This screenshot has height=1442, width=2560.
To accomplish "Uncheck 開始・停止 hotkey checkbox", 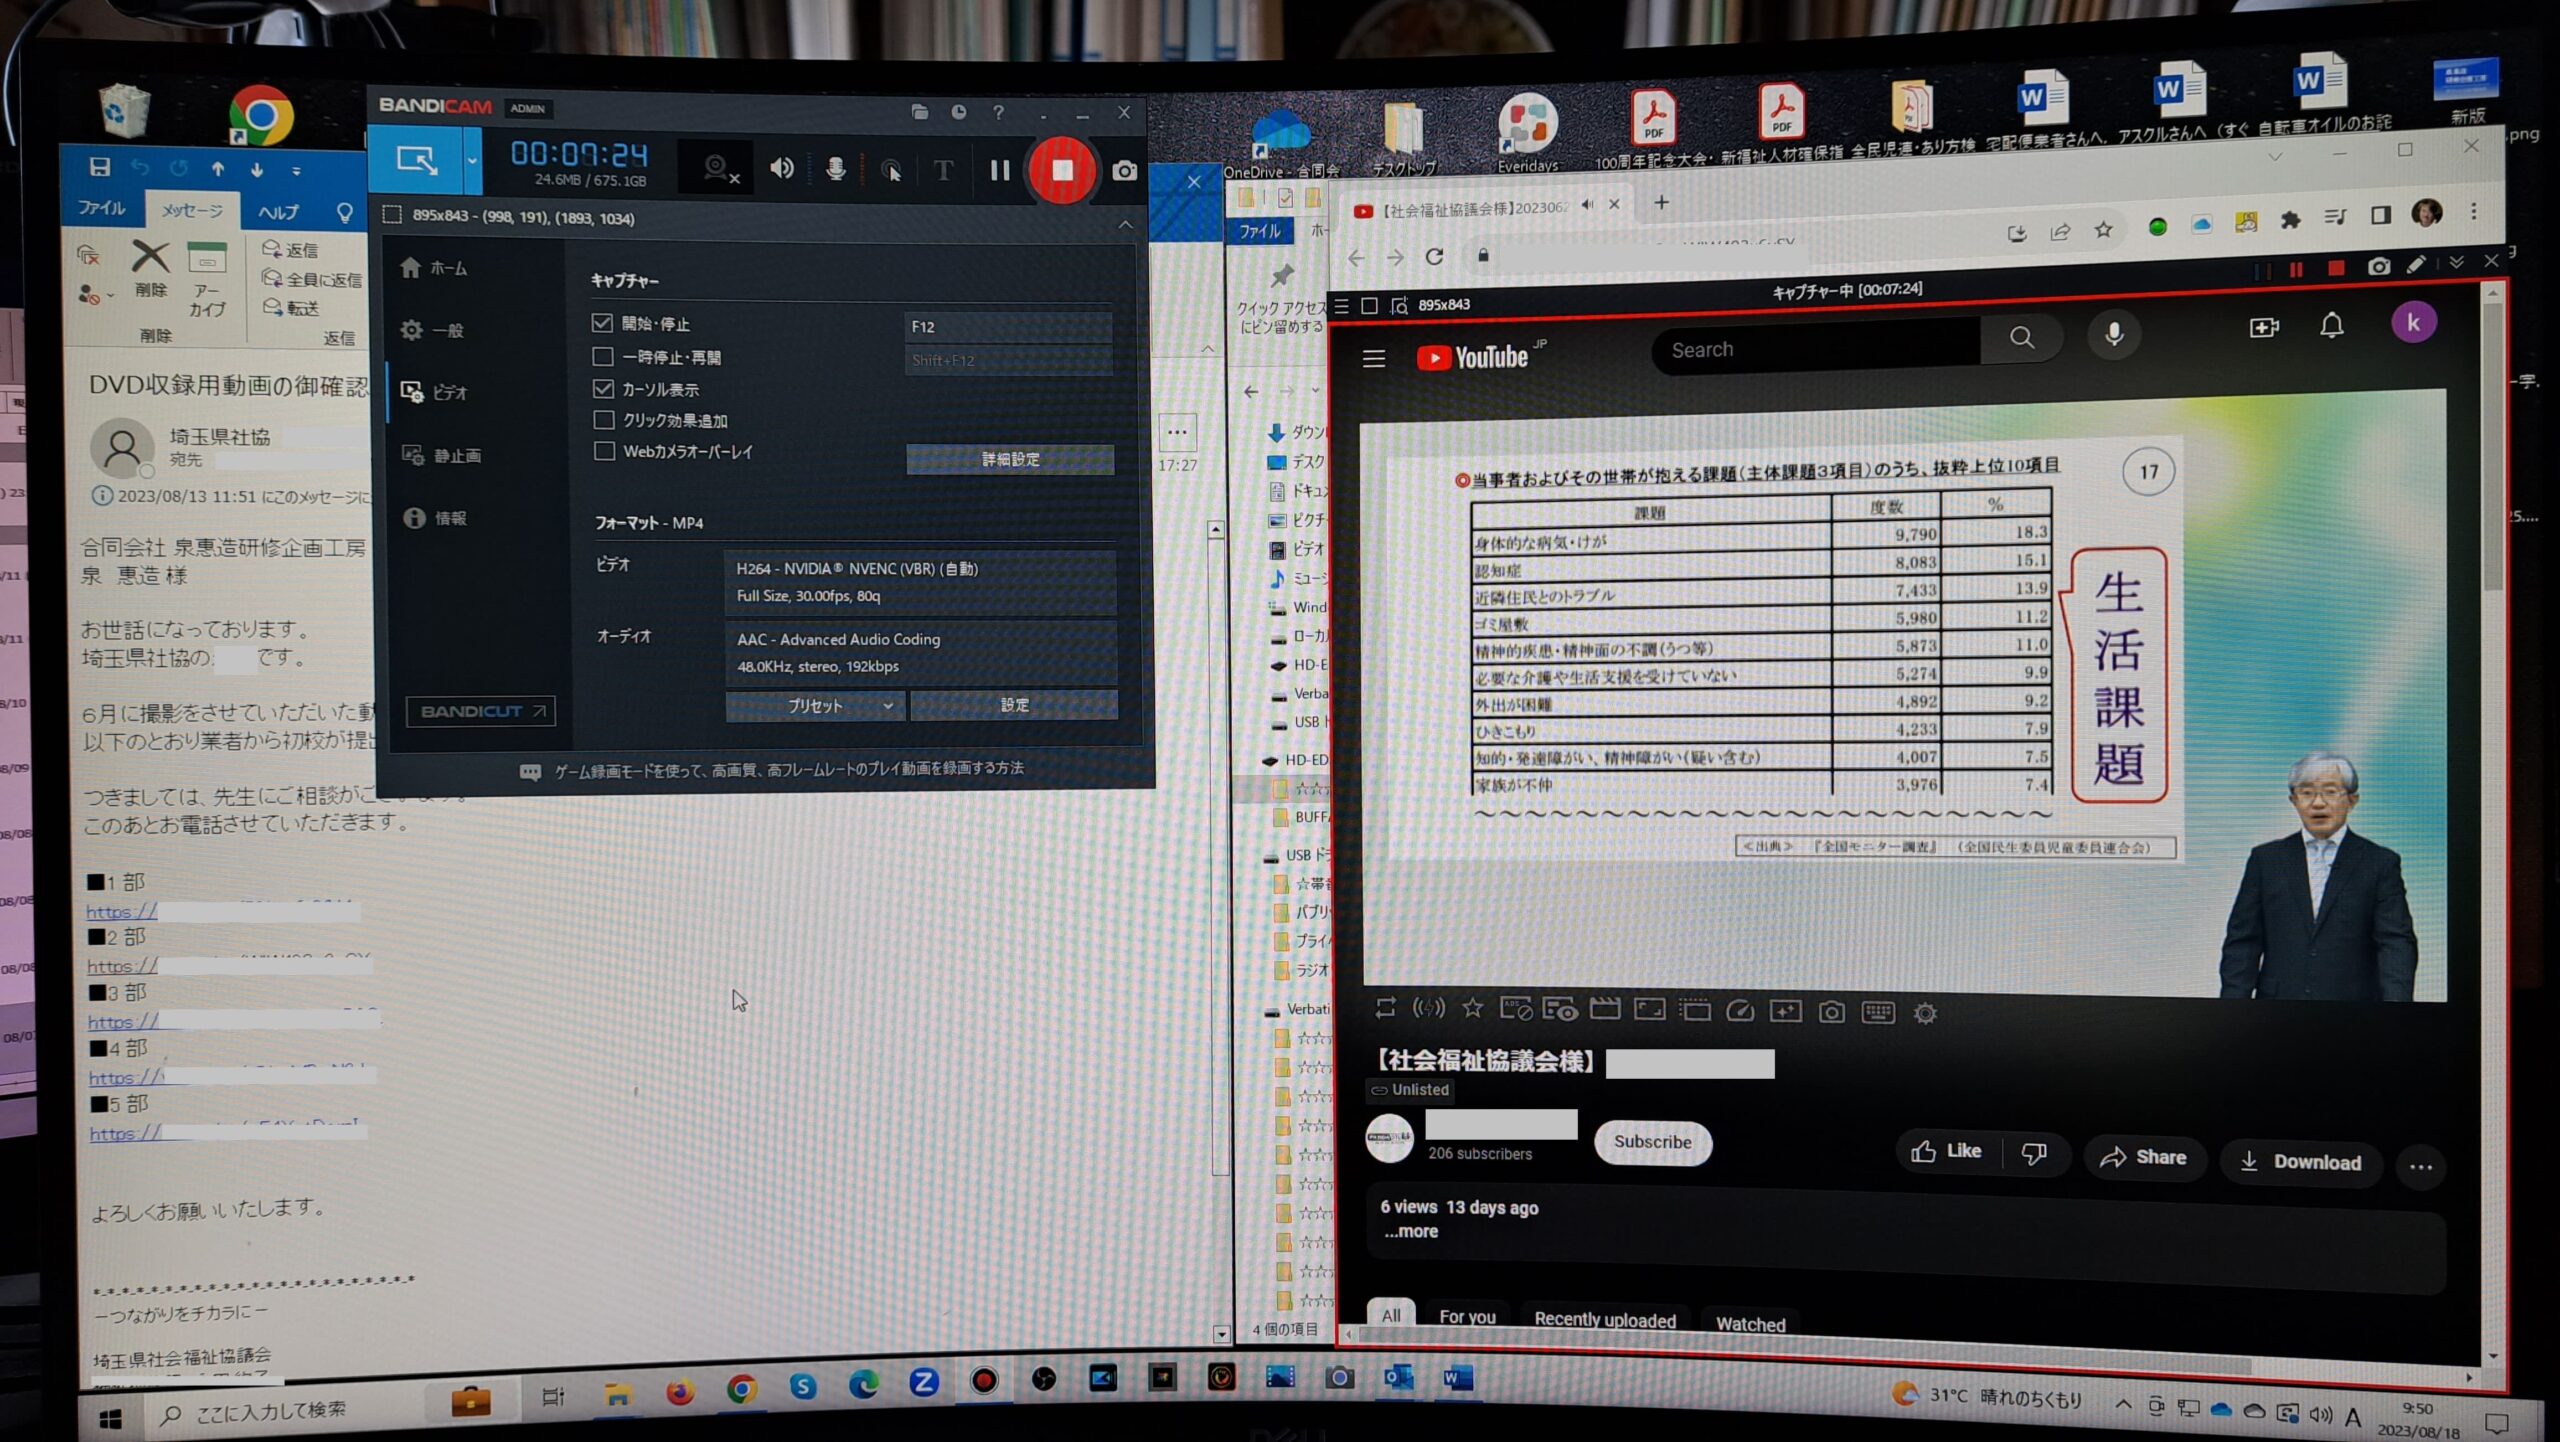I will point(602,323).
